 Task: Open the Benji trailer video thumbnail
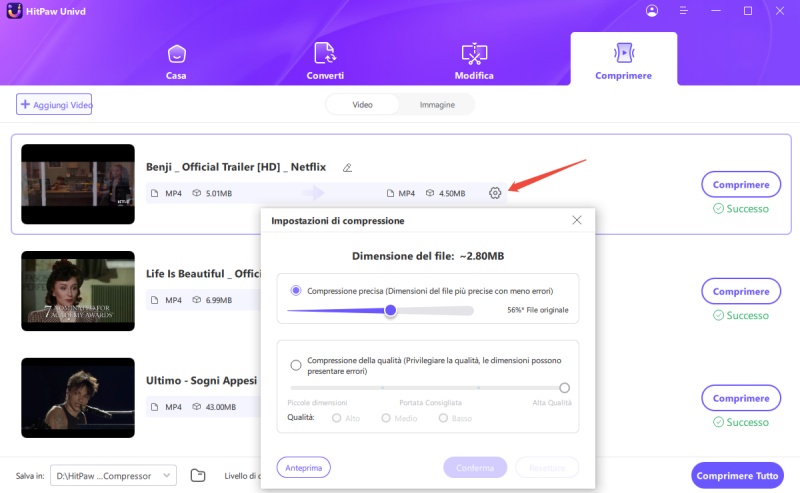(x=78, y=184)
